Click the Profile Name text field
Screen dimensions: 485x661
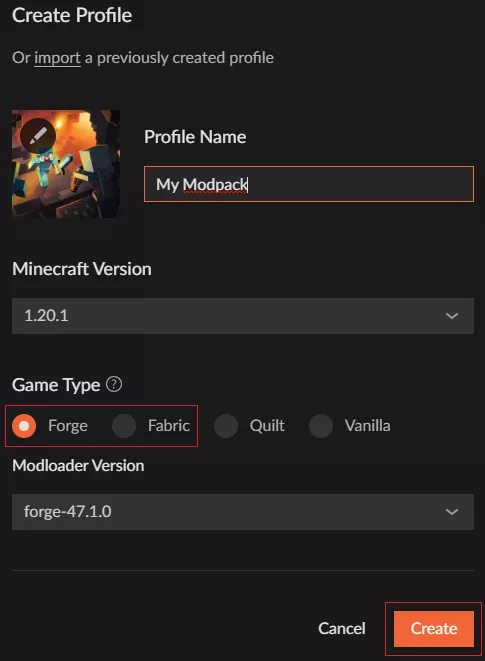[x=309, y=184]
